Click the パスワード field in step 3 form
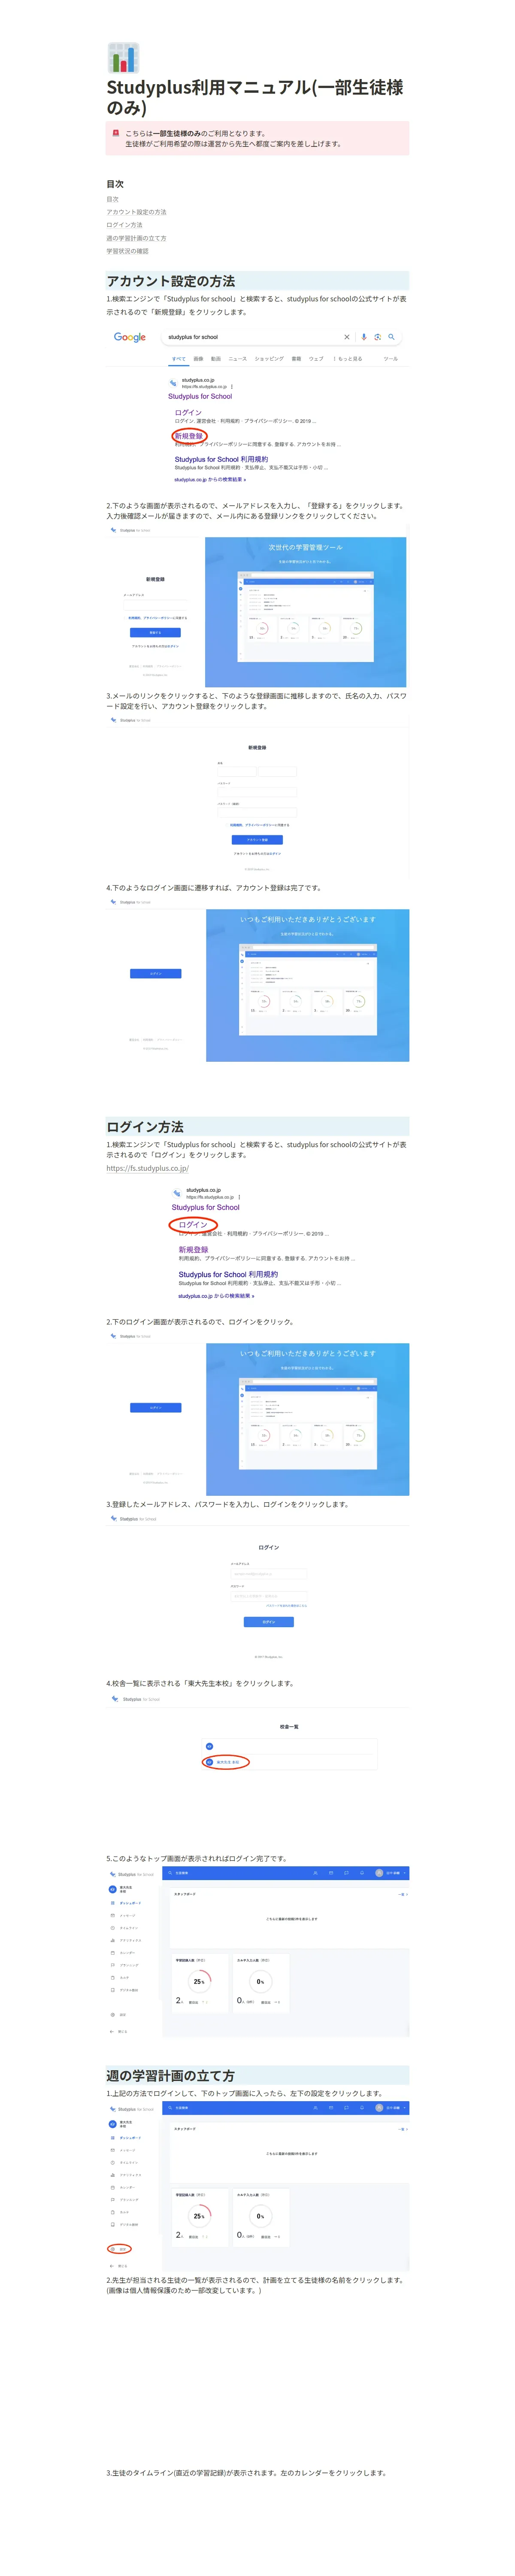The width and height of the screenshot is (515, 2576). pos(257,792)
